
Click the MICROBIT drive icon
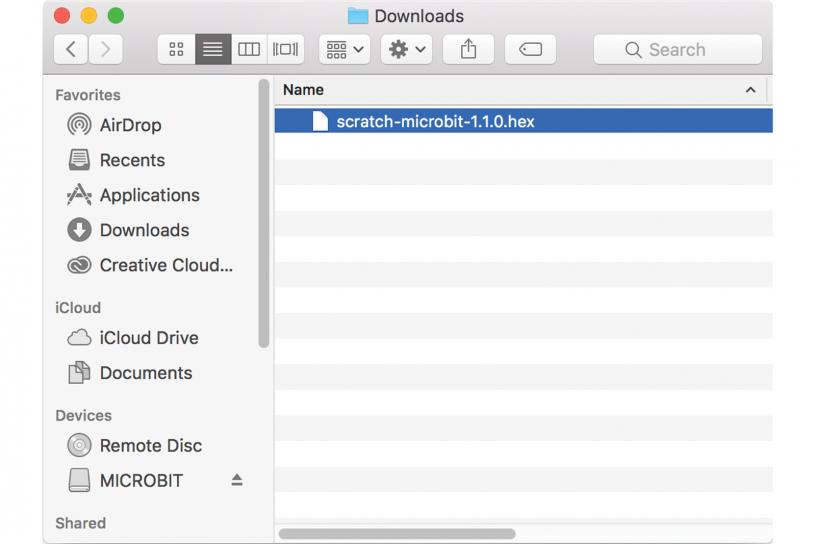coord(79,480)
